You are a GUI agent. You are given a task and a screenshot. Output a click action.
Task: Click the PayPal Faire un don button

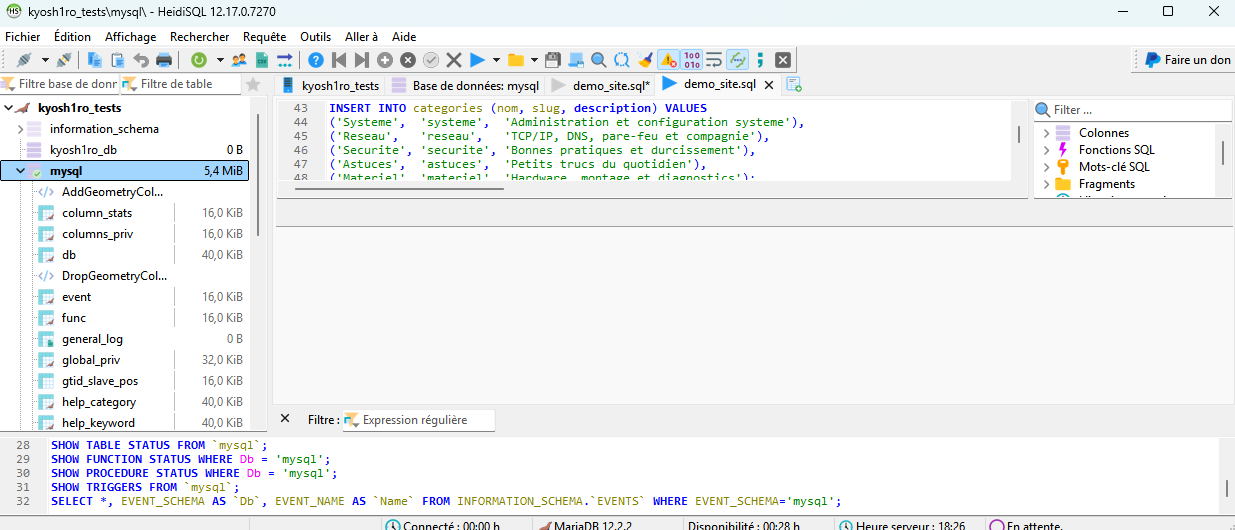click(x=1188, y=60)
